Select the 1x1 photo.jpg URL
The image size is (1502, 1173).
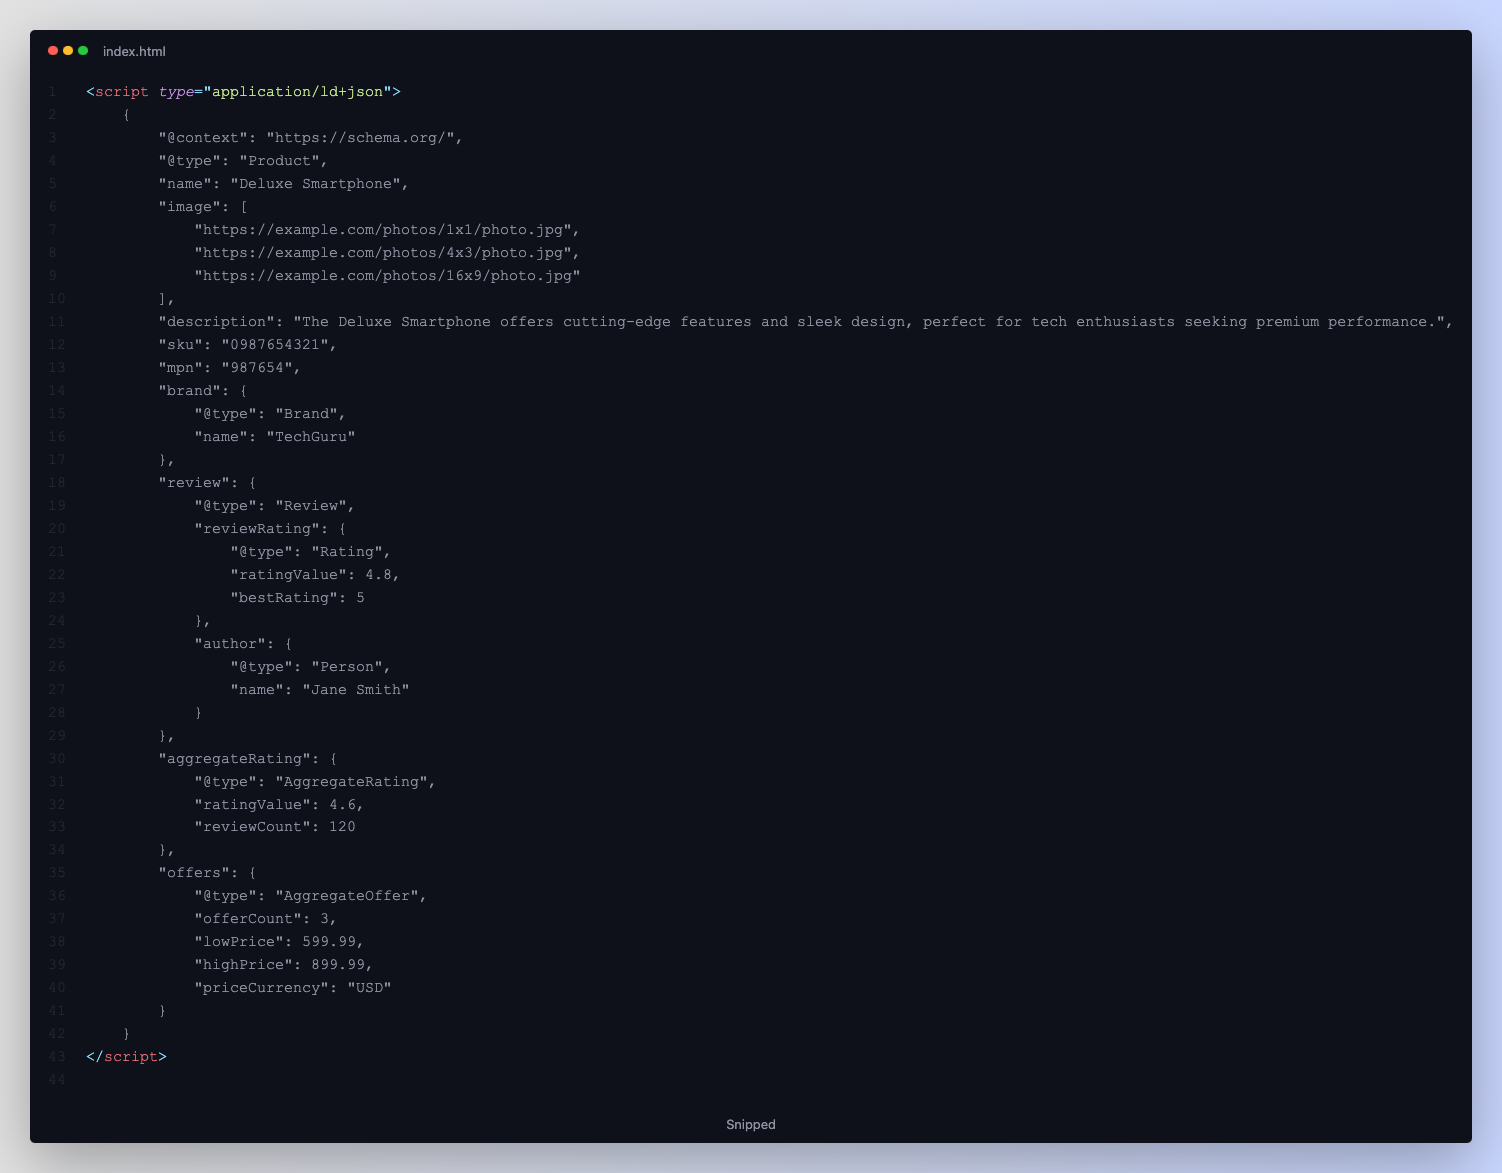384,229
